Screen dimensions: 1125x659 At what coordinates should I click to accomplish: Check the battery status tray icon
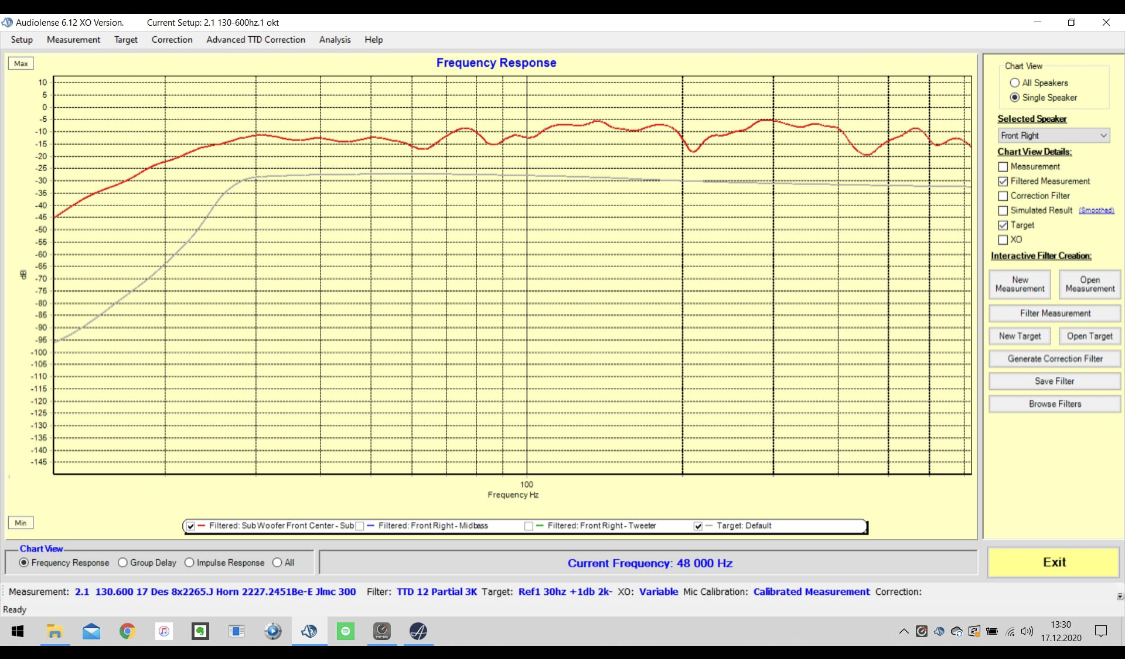(992, 632)
